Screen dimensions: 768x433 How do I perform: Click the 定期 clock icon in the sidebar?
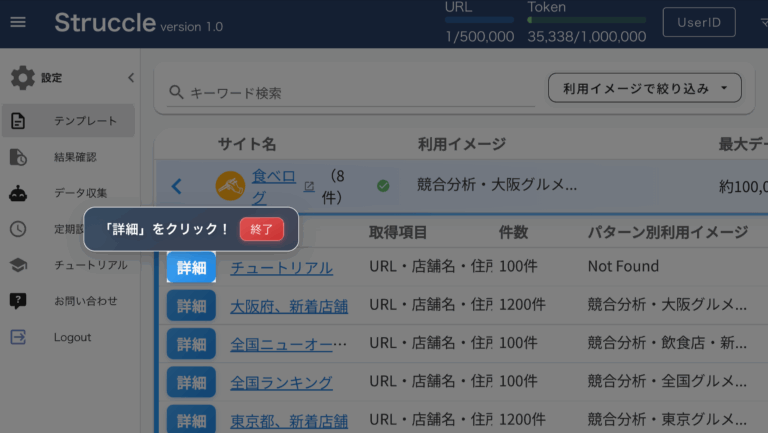tap(18, 229)
